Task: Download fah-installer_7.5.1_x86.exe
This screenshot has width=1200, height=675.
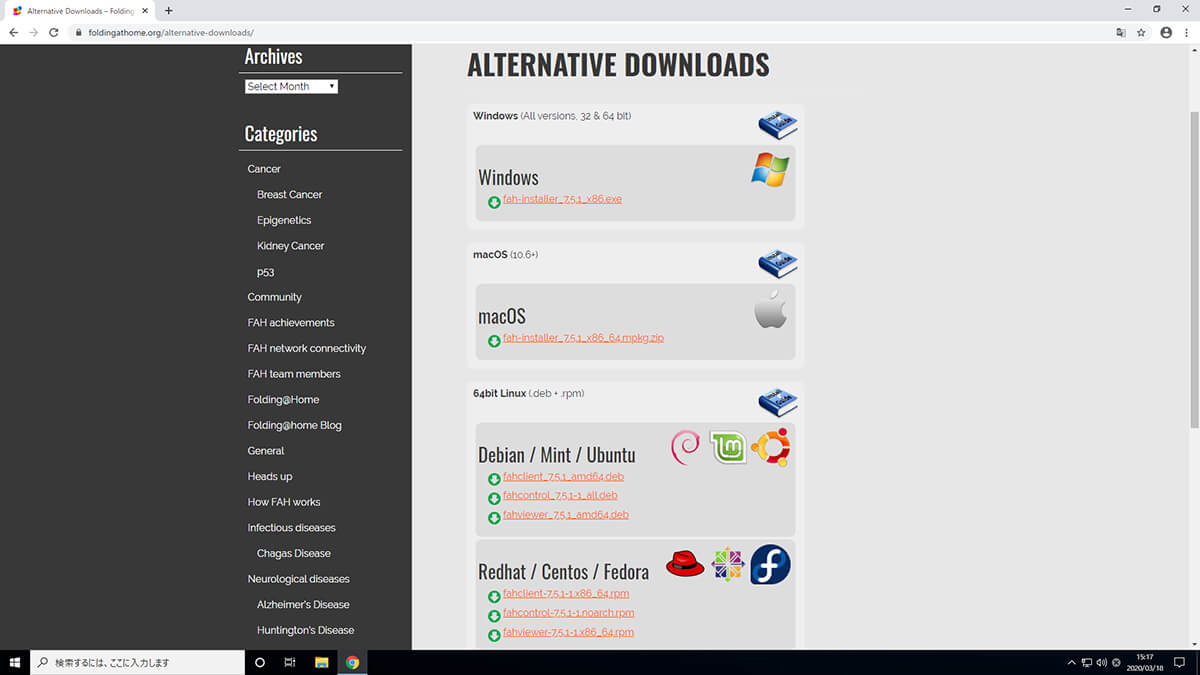Action: coord(562,199)
